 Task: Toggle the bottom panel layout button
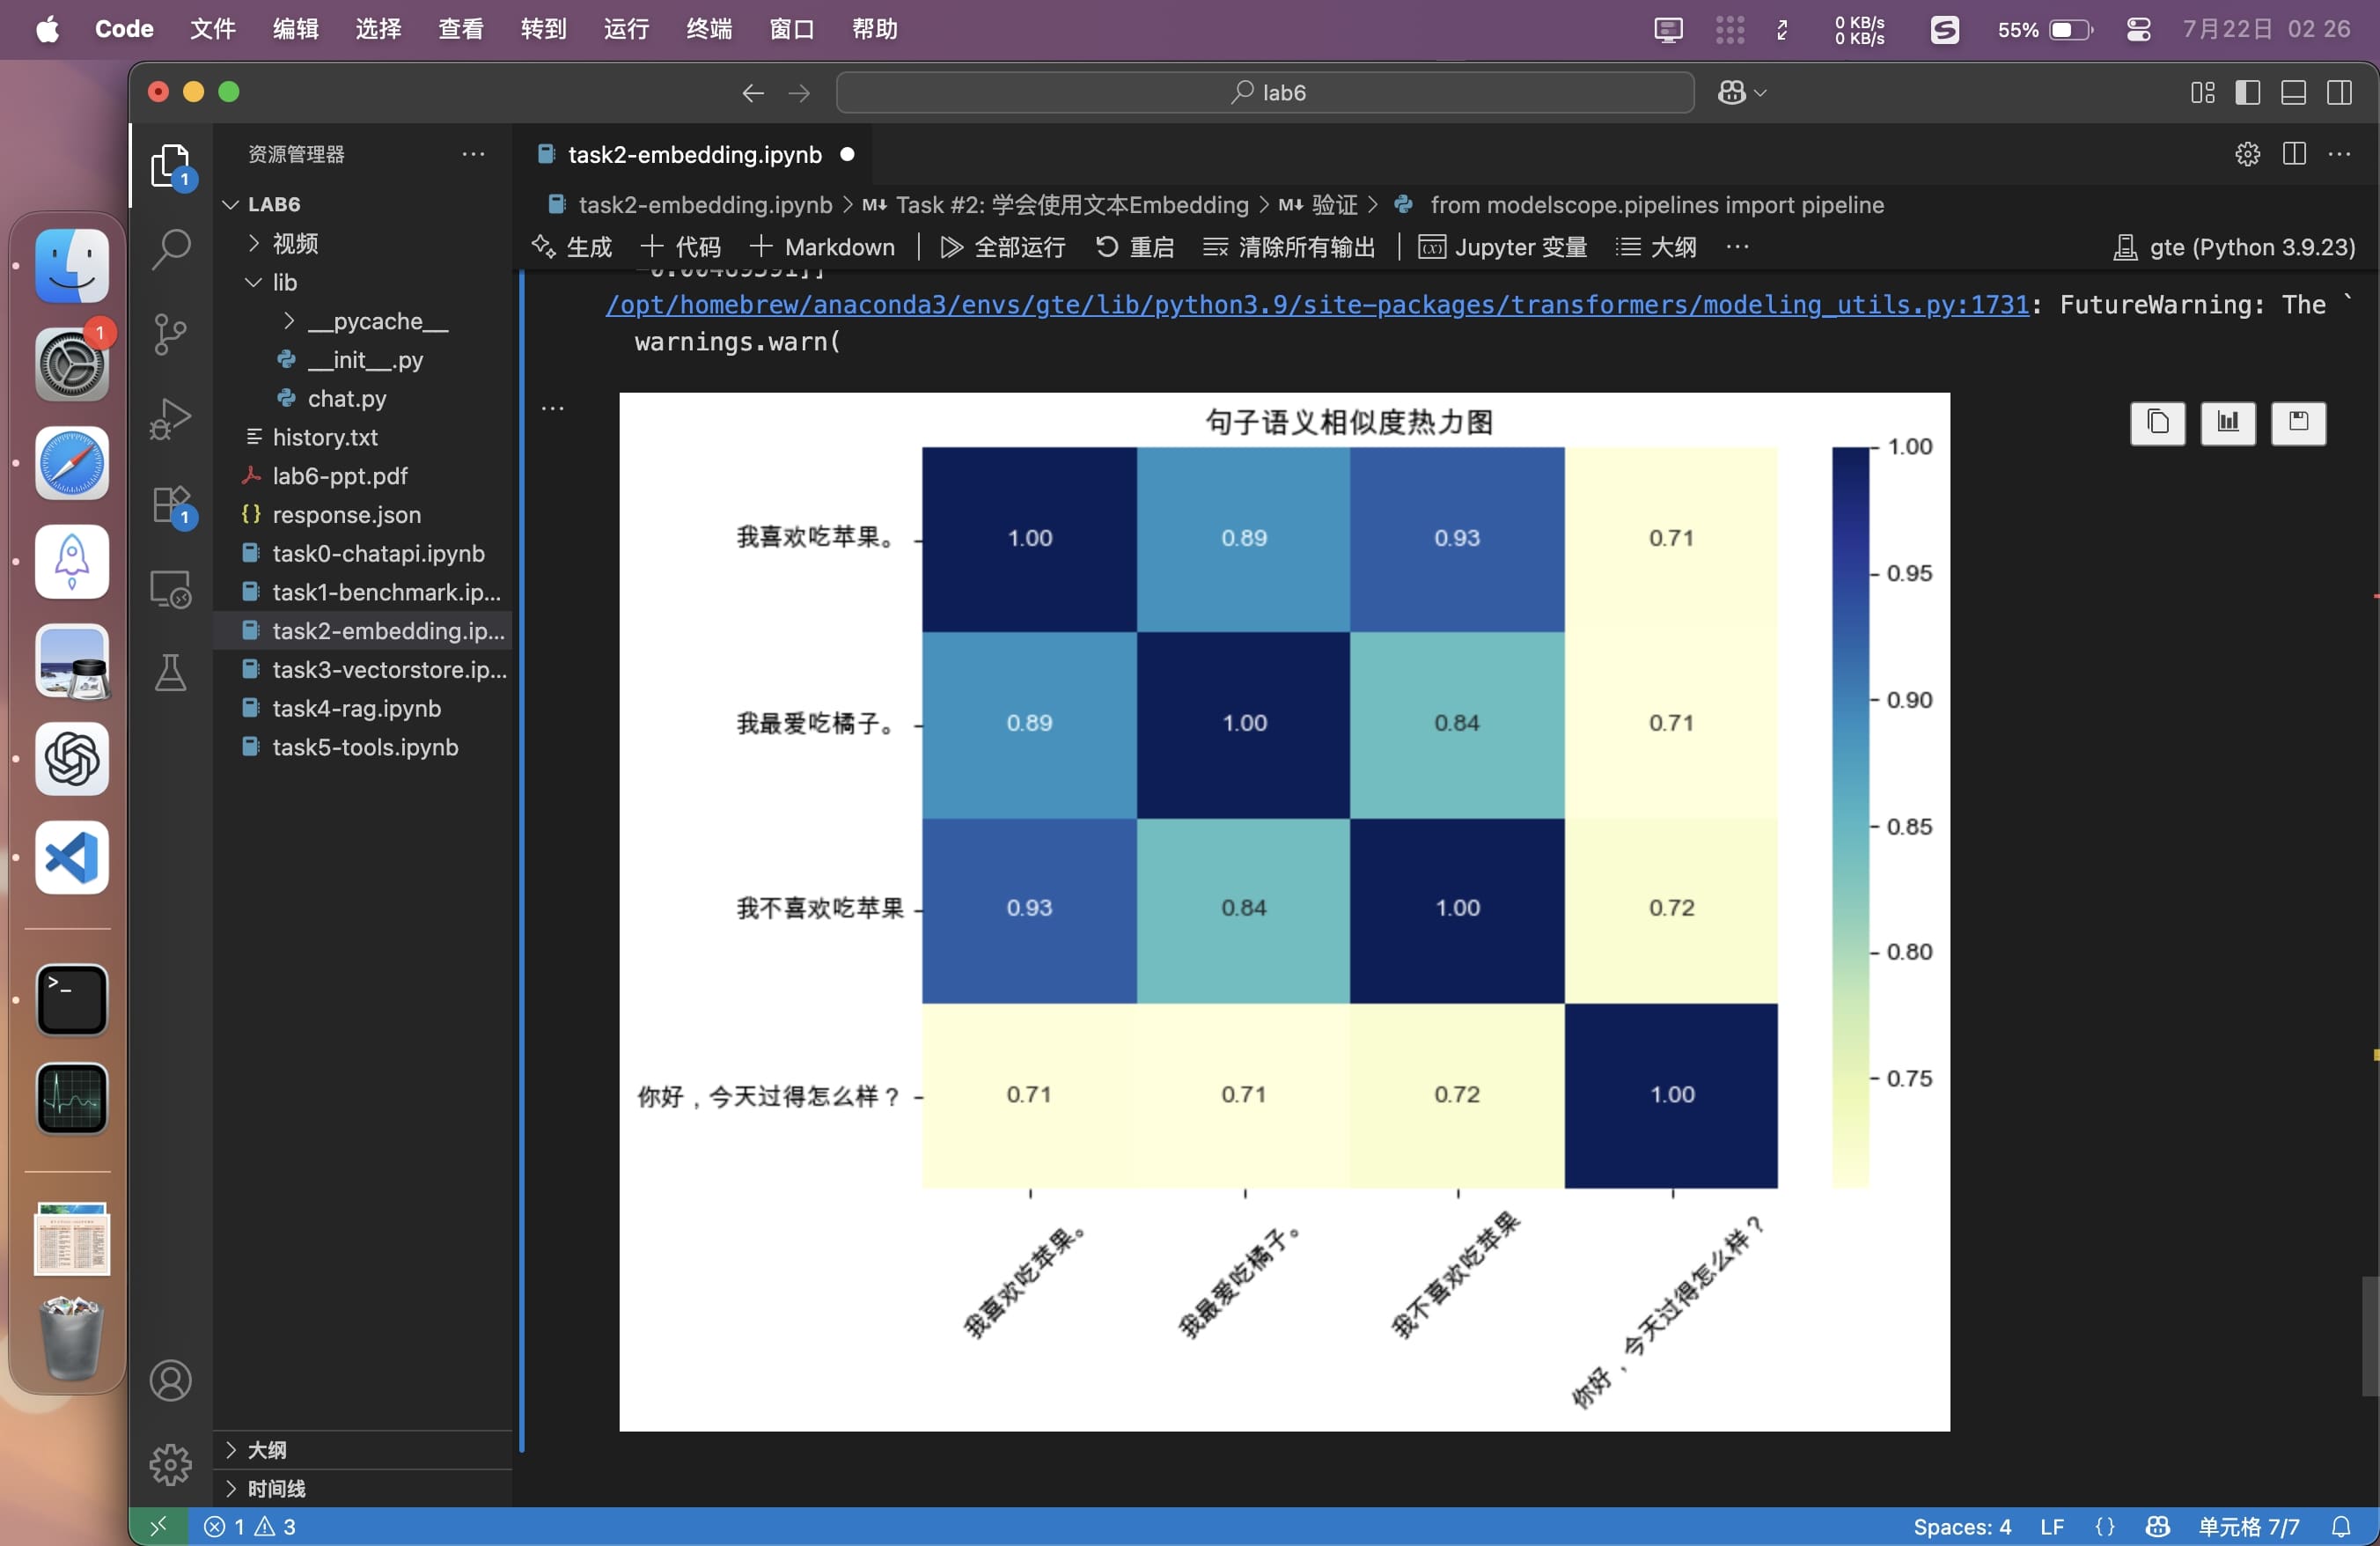[x=2293, y=92]
